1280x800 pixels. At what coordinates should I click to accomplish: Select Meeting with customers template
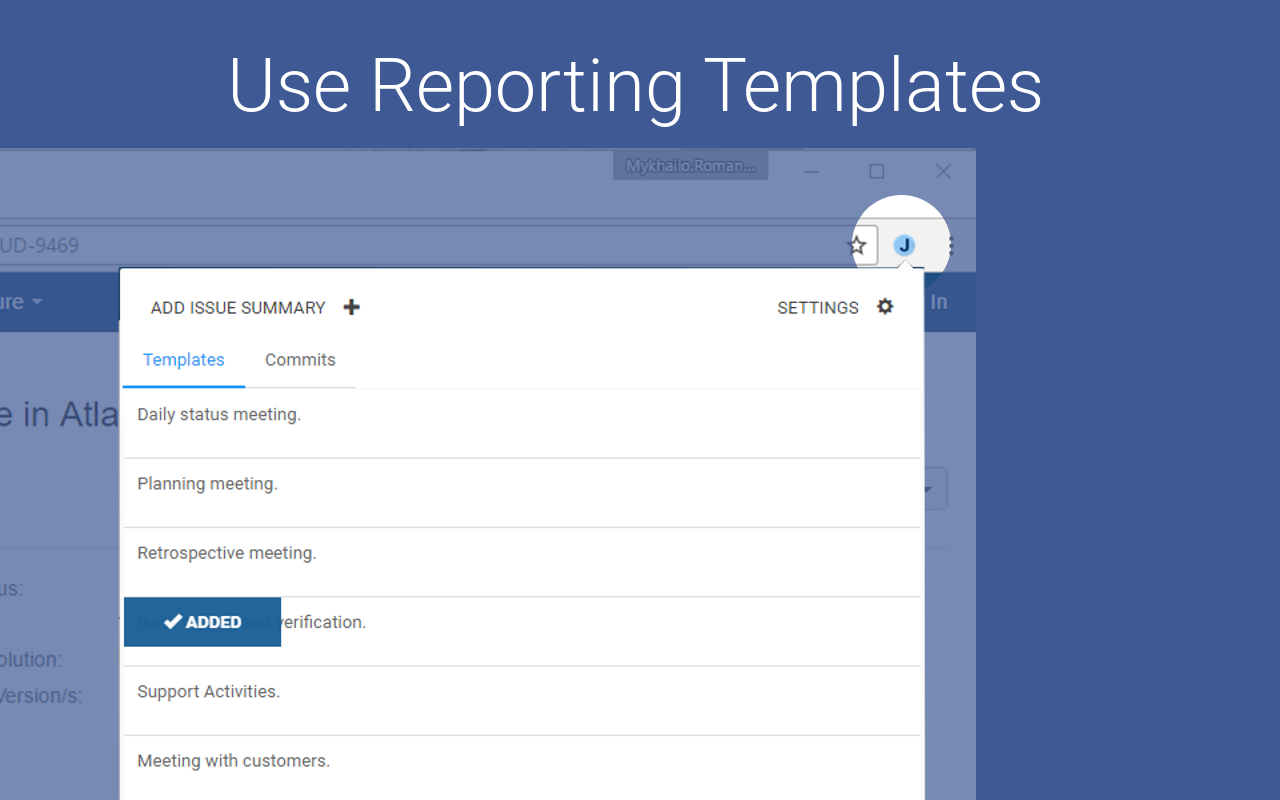click(x=522, y=768)
